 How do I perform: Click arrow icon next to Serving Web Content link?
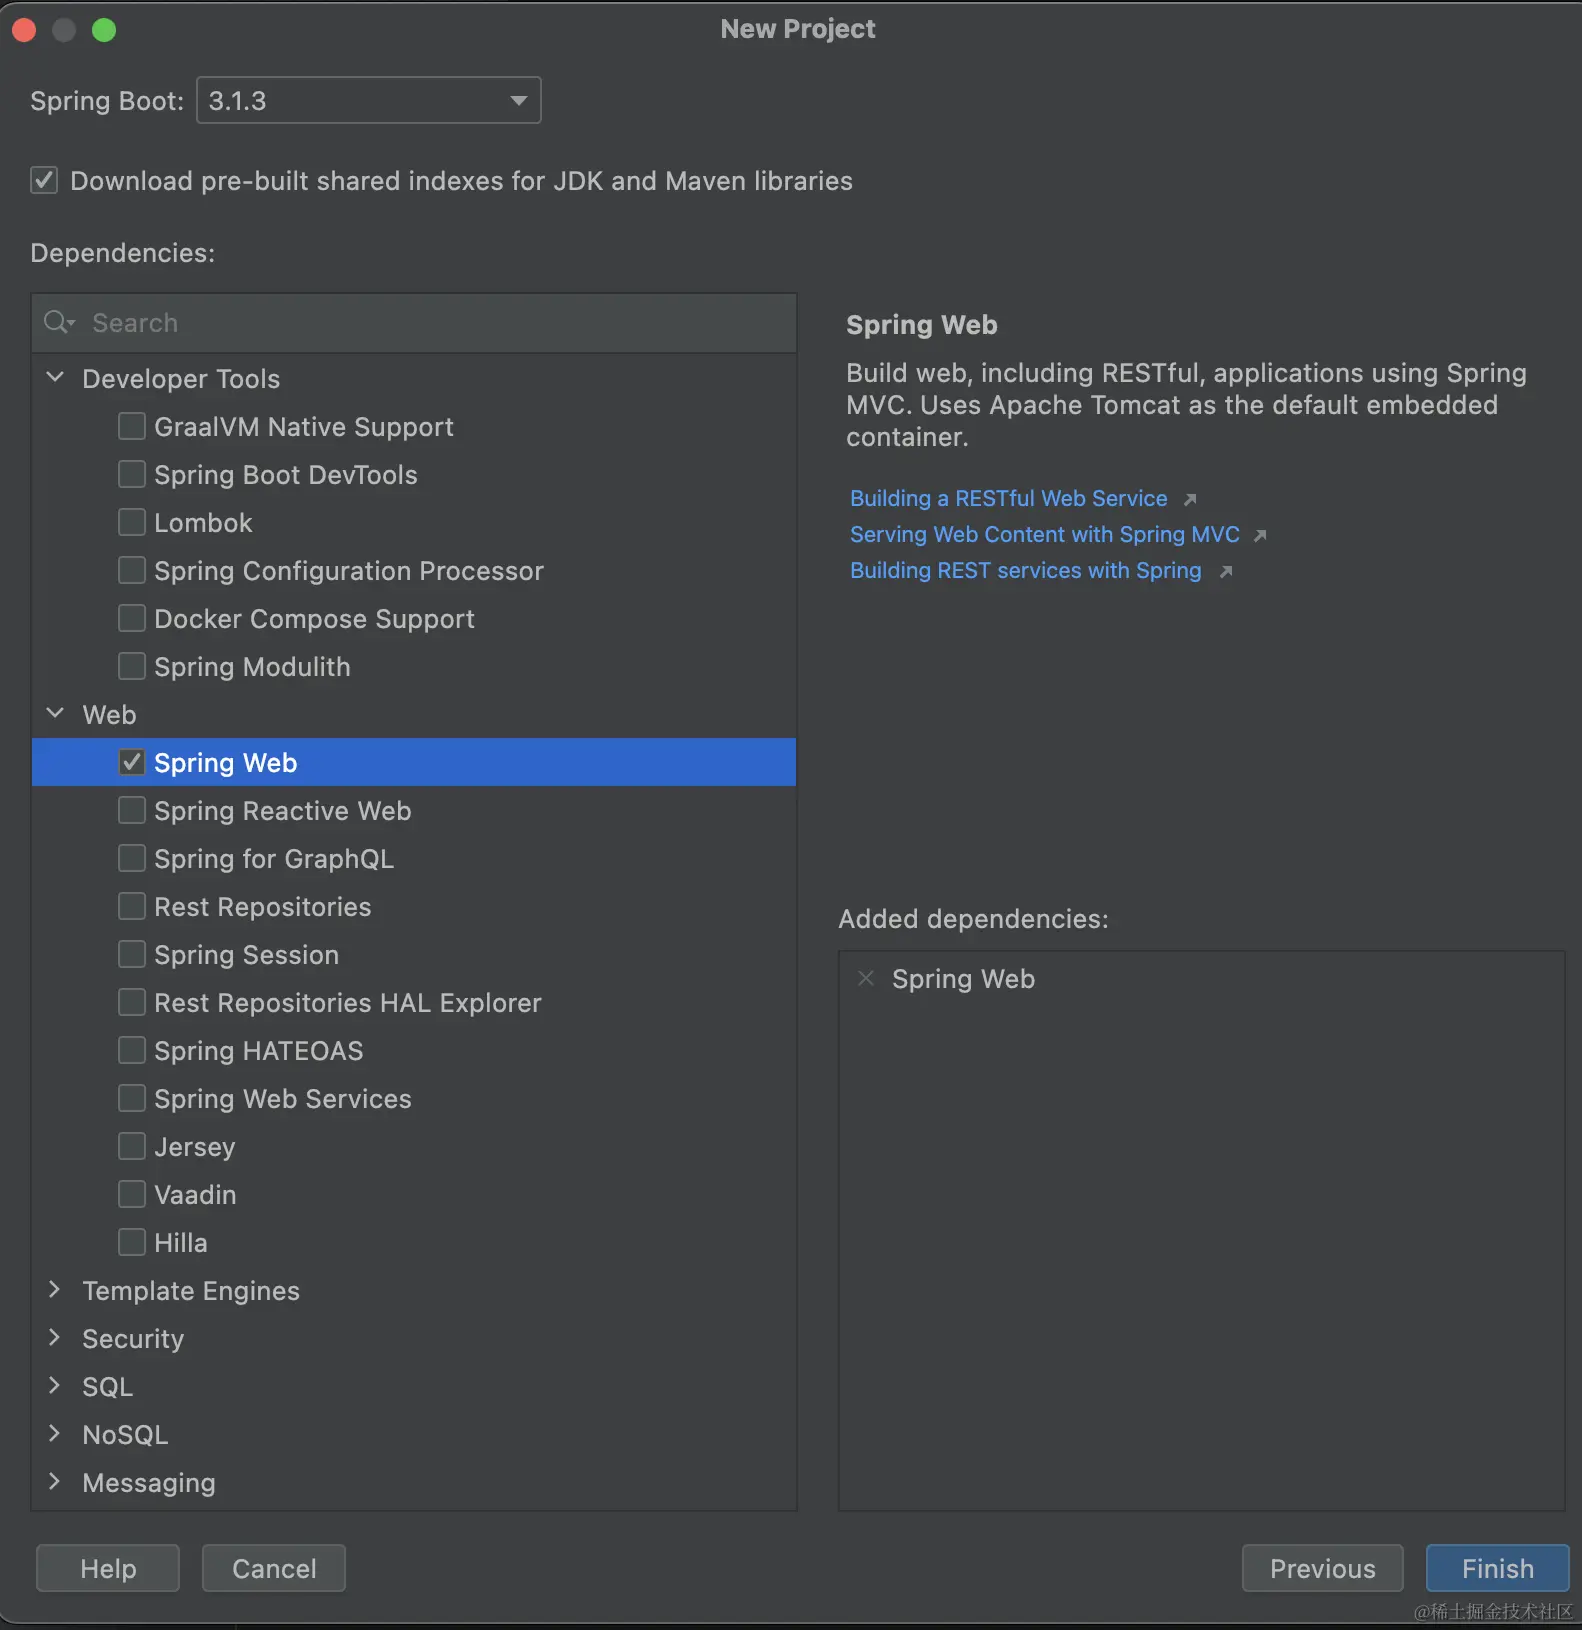coord(1260,535)
